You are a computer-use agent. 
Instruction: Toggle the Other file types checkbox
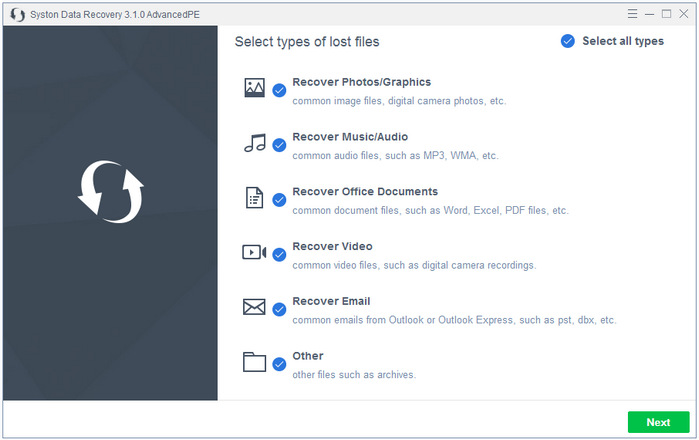(279, 365)
